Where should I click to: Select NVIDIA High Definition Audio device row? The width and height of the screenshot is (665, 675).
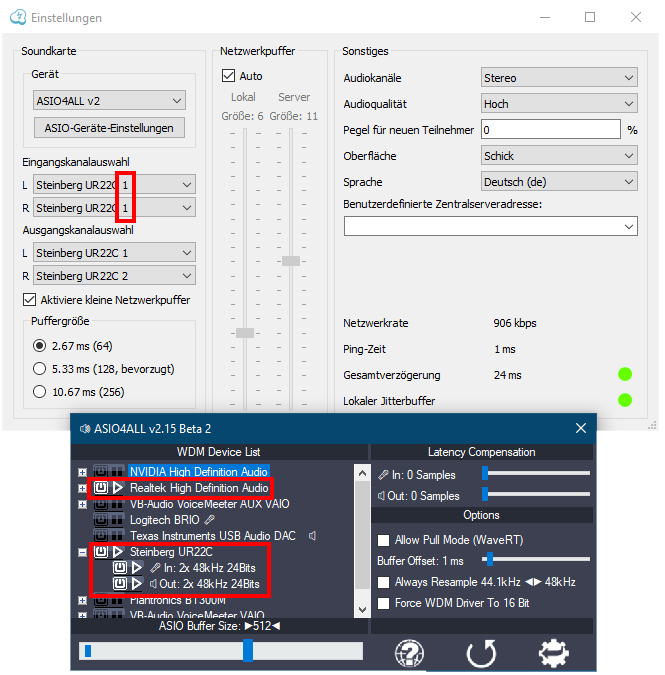coord(198,471)
